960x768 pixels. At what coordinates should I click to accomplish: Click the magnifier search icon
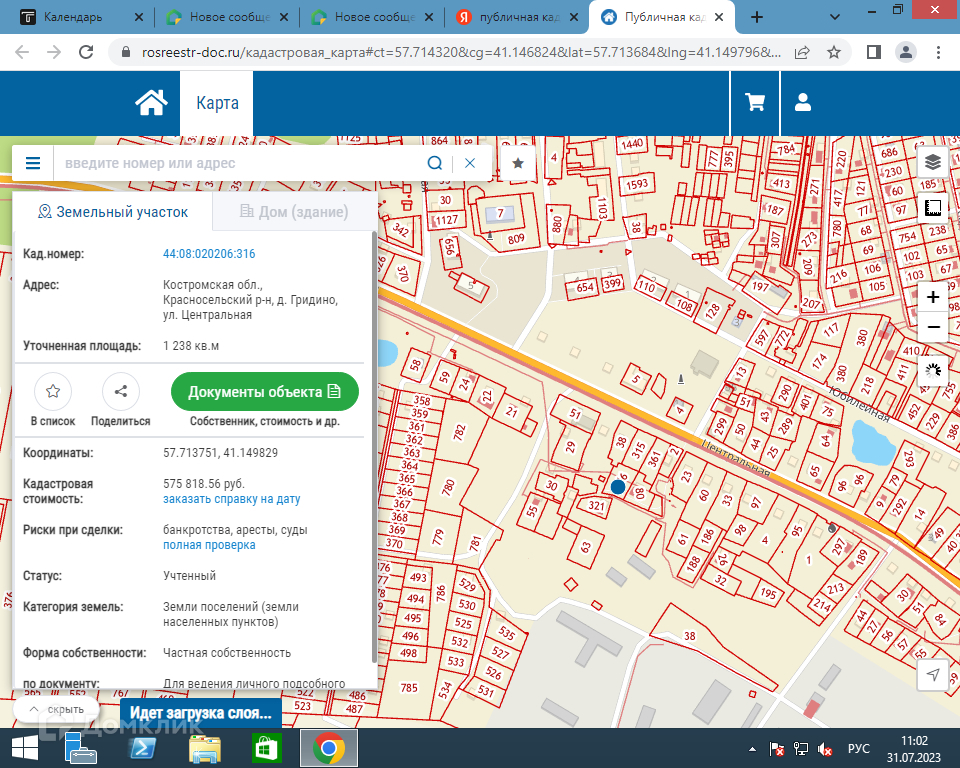tap(435, 163)
